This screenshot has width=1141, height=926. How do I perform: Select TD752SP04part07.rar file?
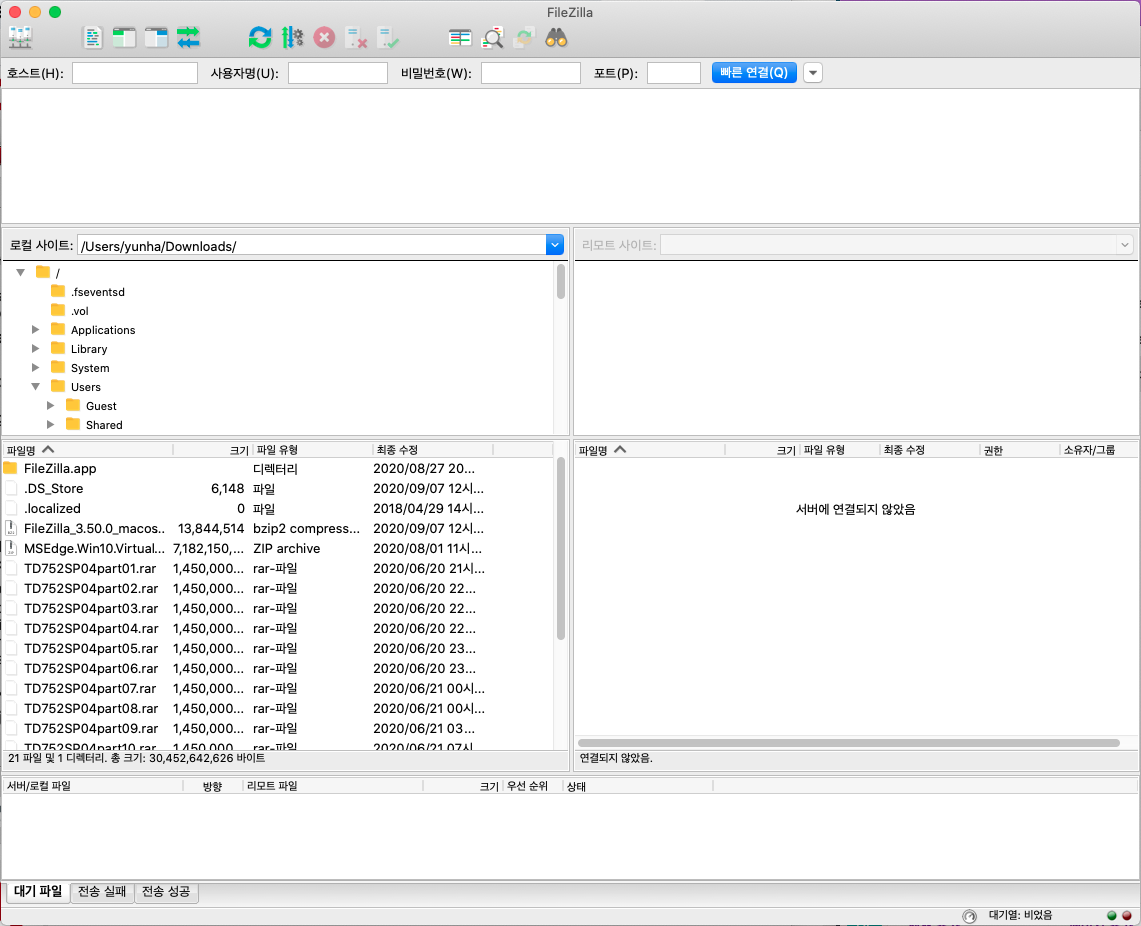point(277,688)
